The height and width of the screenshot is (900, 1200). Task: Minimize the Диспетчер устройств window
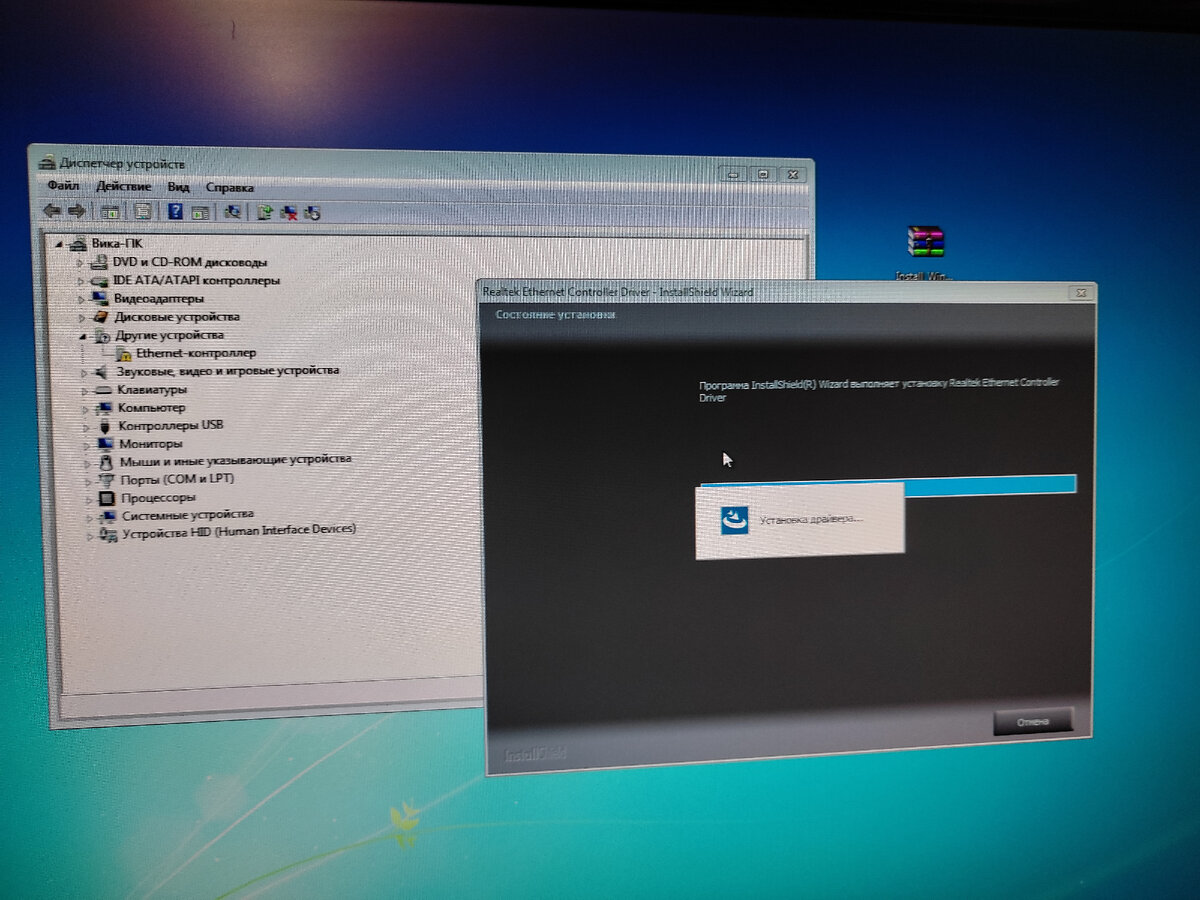(x=733, y=173)
